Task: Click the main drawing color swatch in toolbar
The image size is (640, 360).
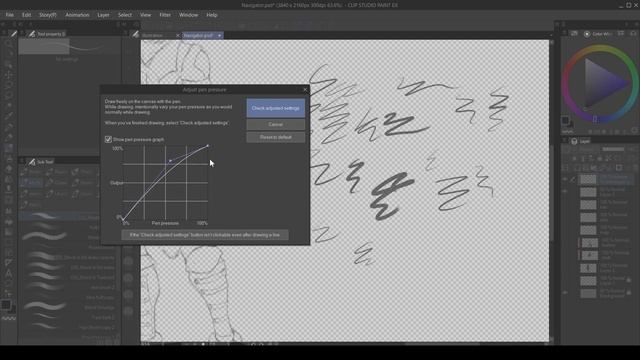Action: (x=6, y=305)
